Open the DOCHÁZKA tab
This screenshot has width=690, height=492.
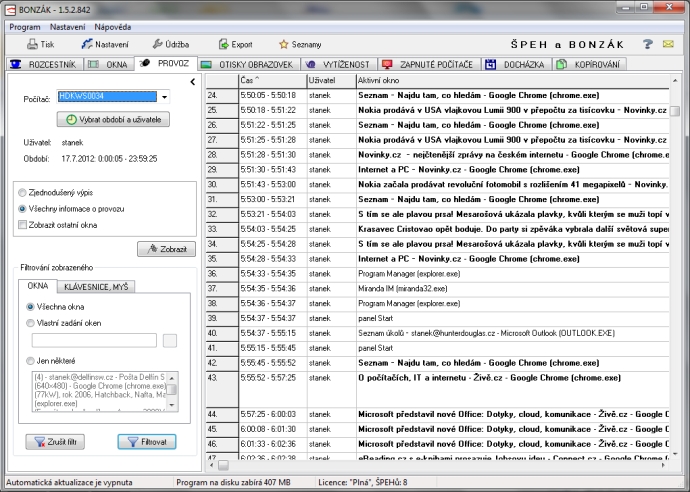(517, 65)
